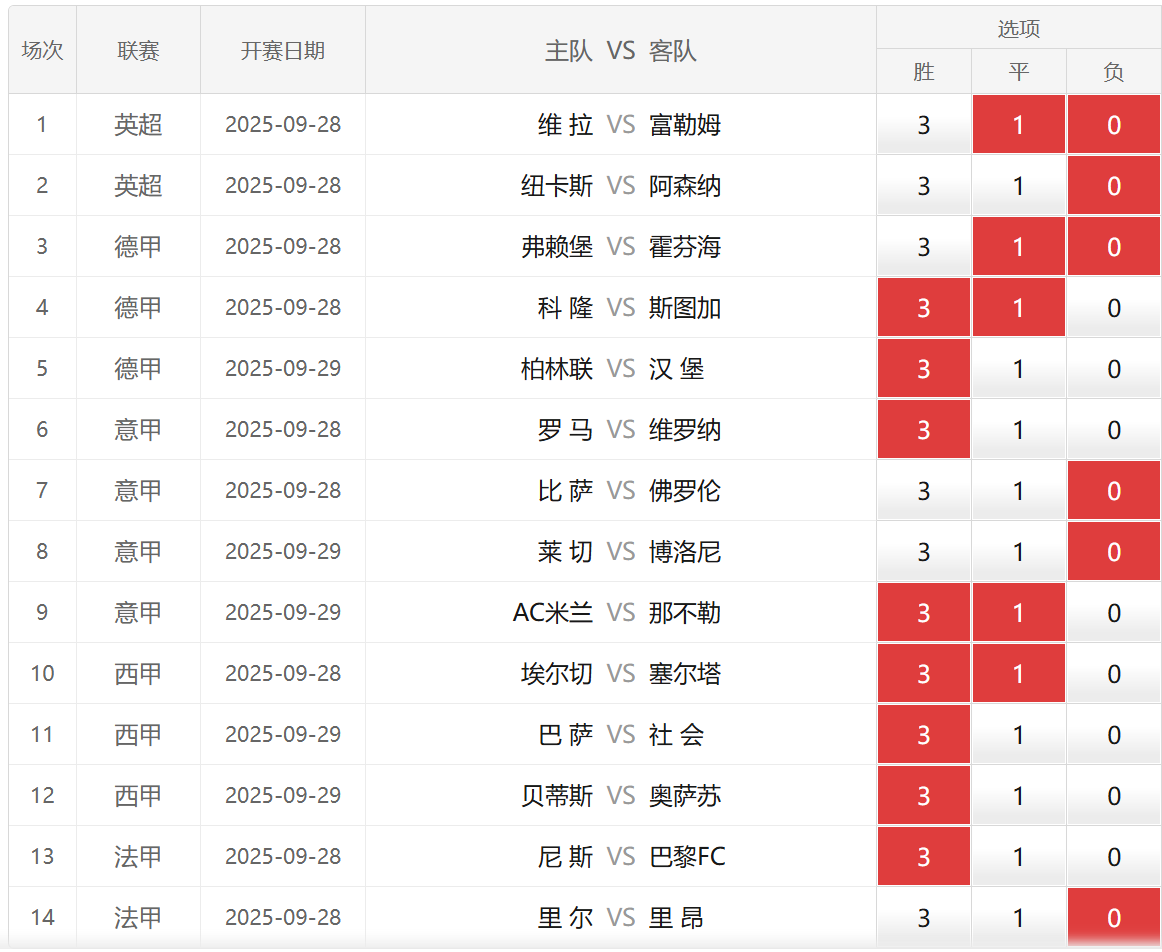Select loss option for 尼斯 vs 巴黎FC
1162x952 pixels.
click(1113, 857)
